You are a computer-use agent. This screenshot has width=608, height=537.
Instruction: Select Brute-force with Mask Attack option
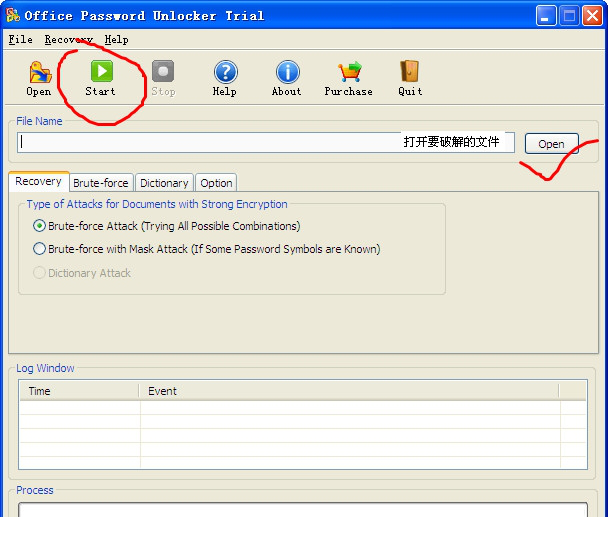tap(39, 249)
